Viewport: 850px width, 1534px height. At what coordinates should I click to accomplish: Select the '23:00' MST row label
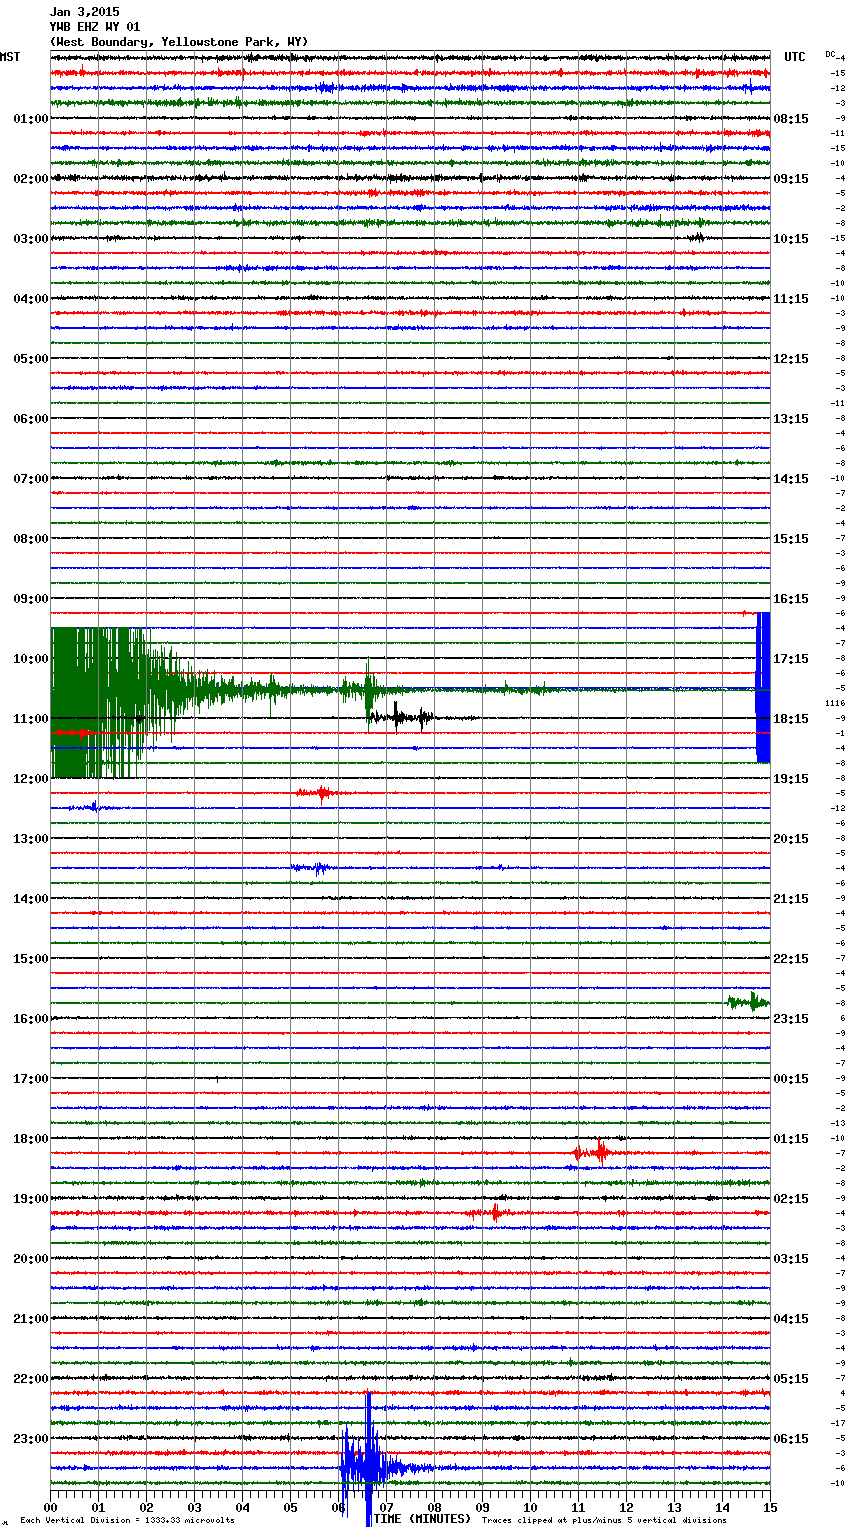[x=31, y=1439]
